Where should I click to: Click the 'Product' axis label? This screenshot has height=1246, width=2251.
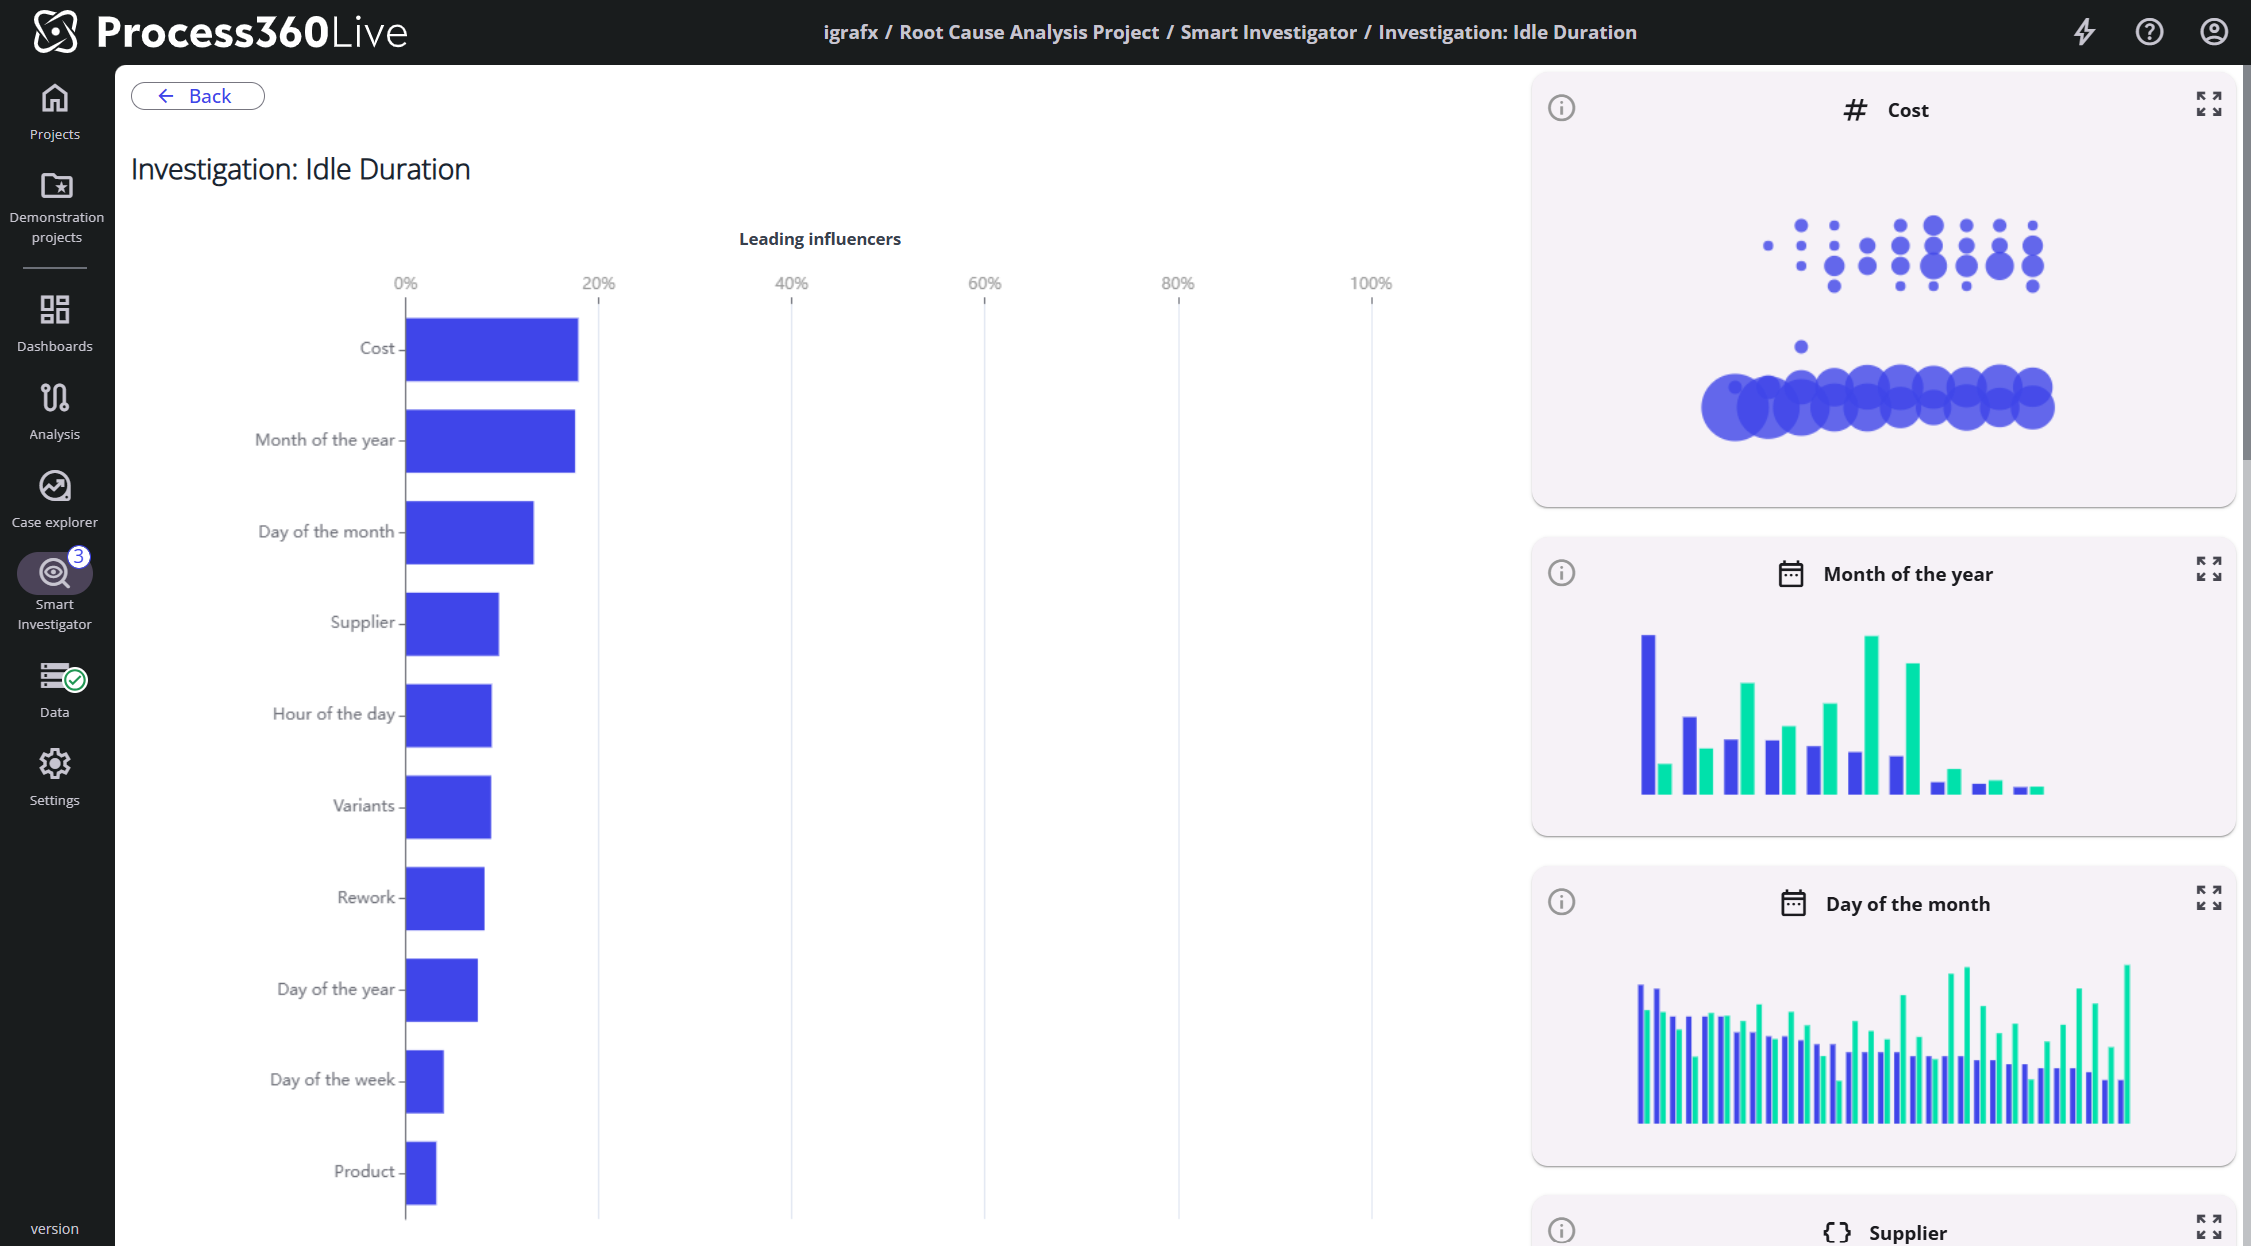[364, 1172]
